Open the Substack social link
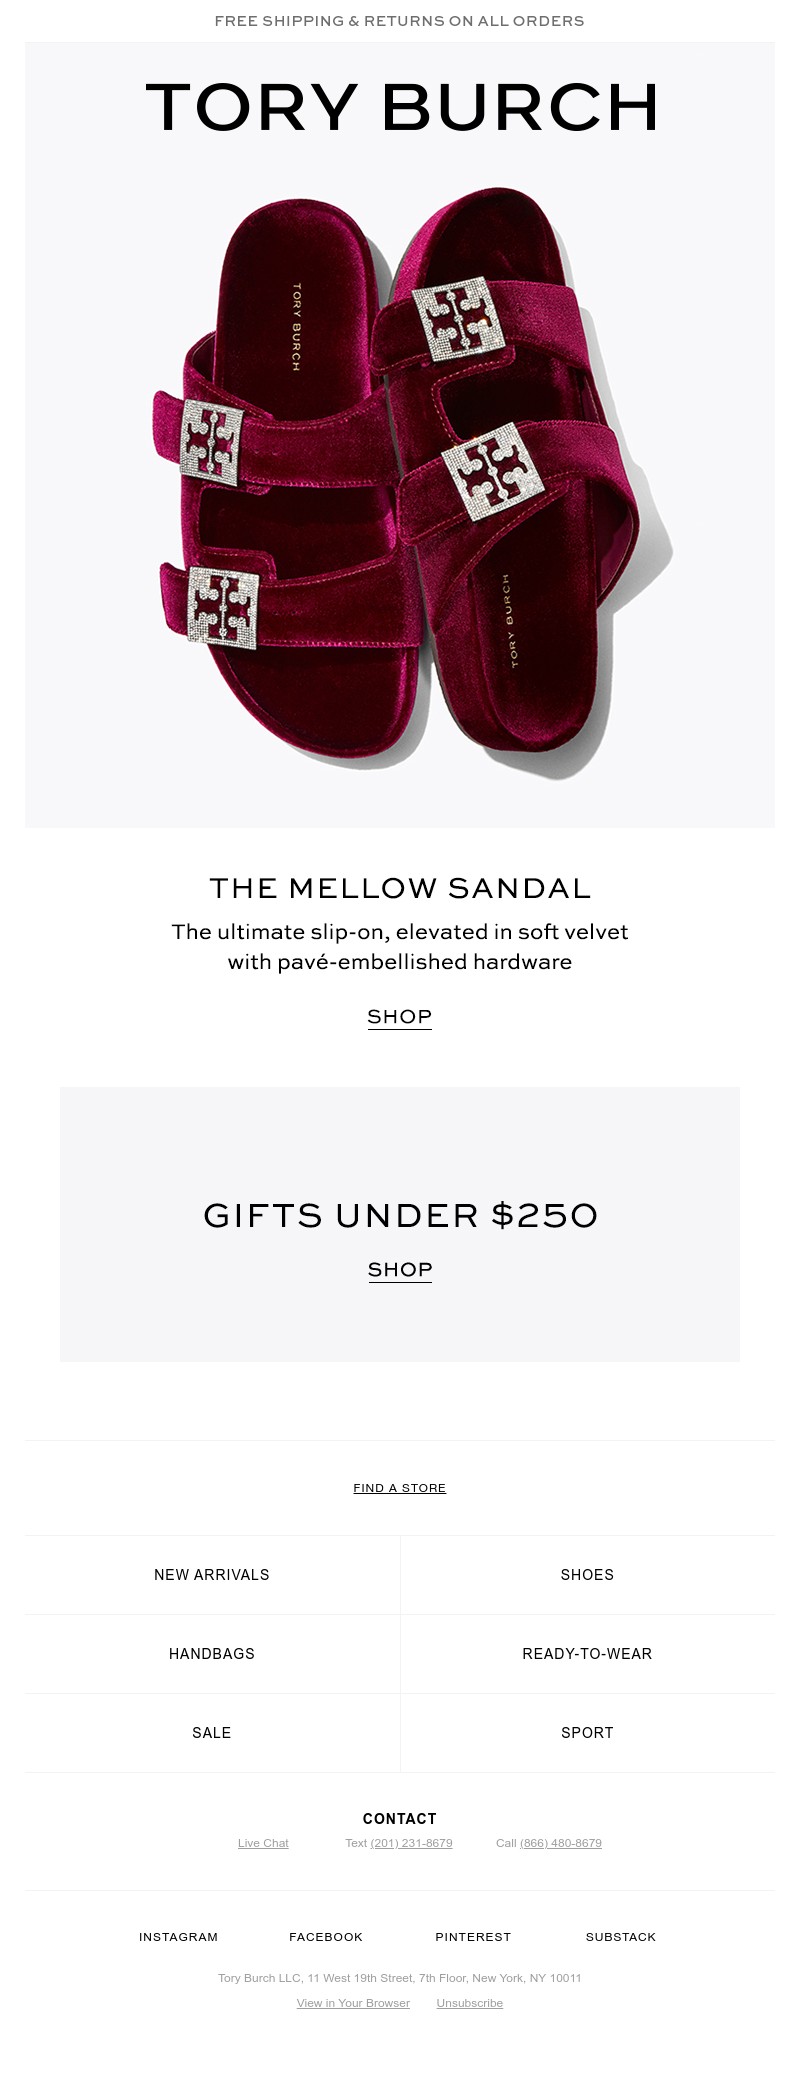Screen dimensions: 800x2094 tap(620, 1937)
